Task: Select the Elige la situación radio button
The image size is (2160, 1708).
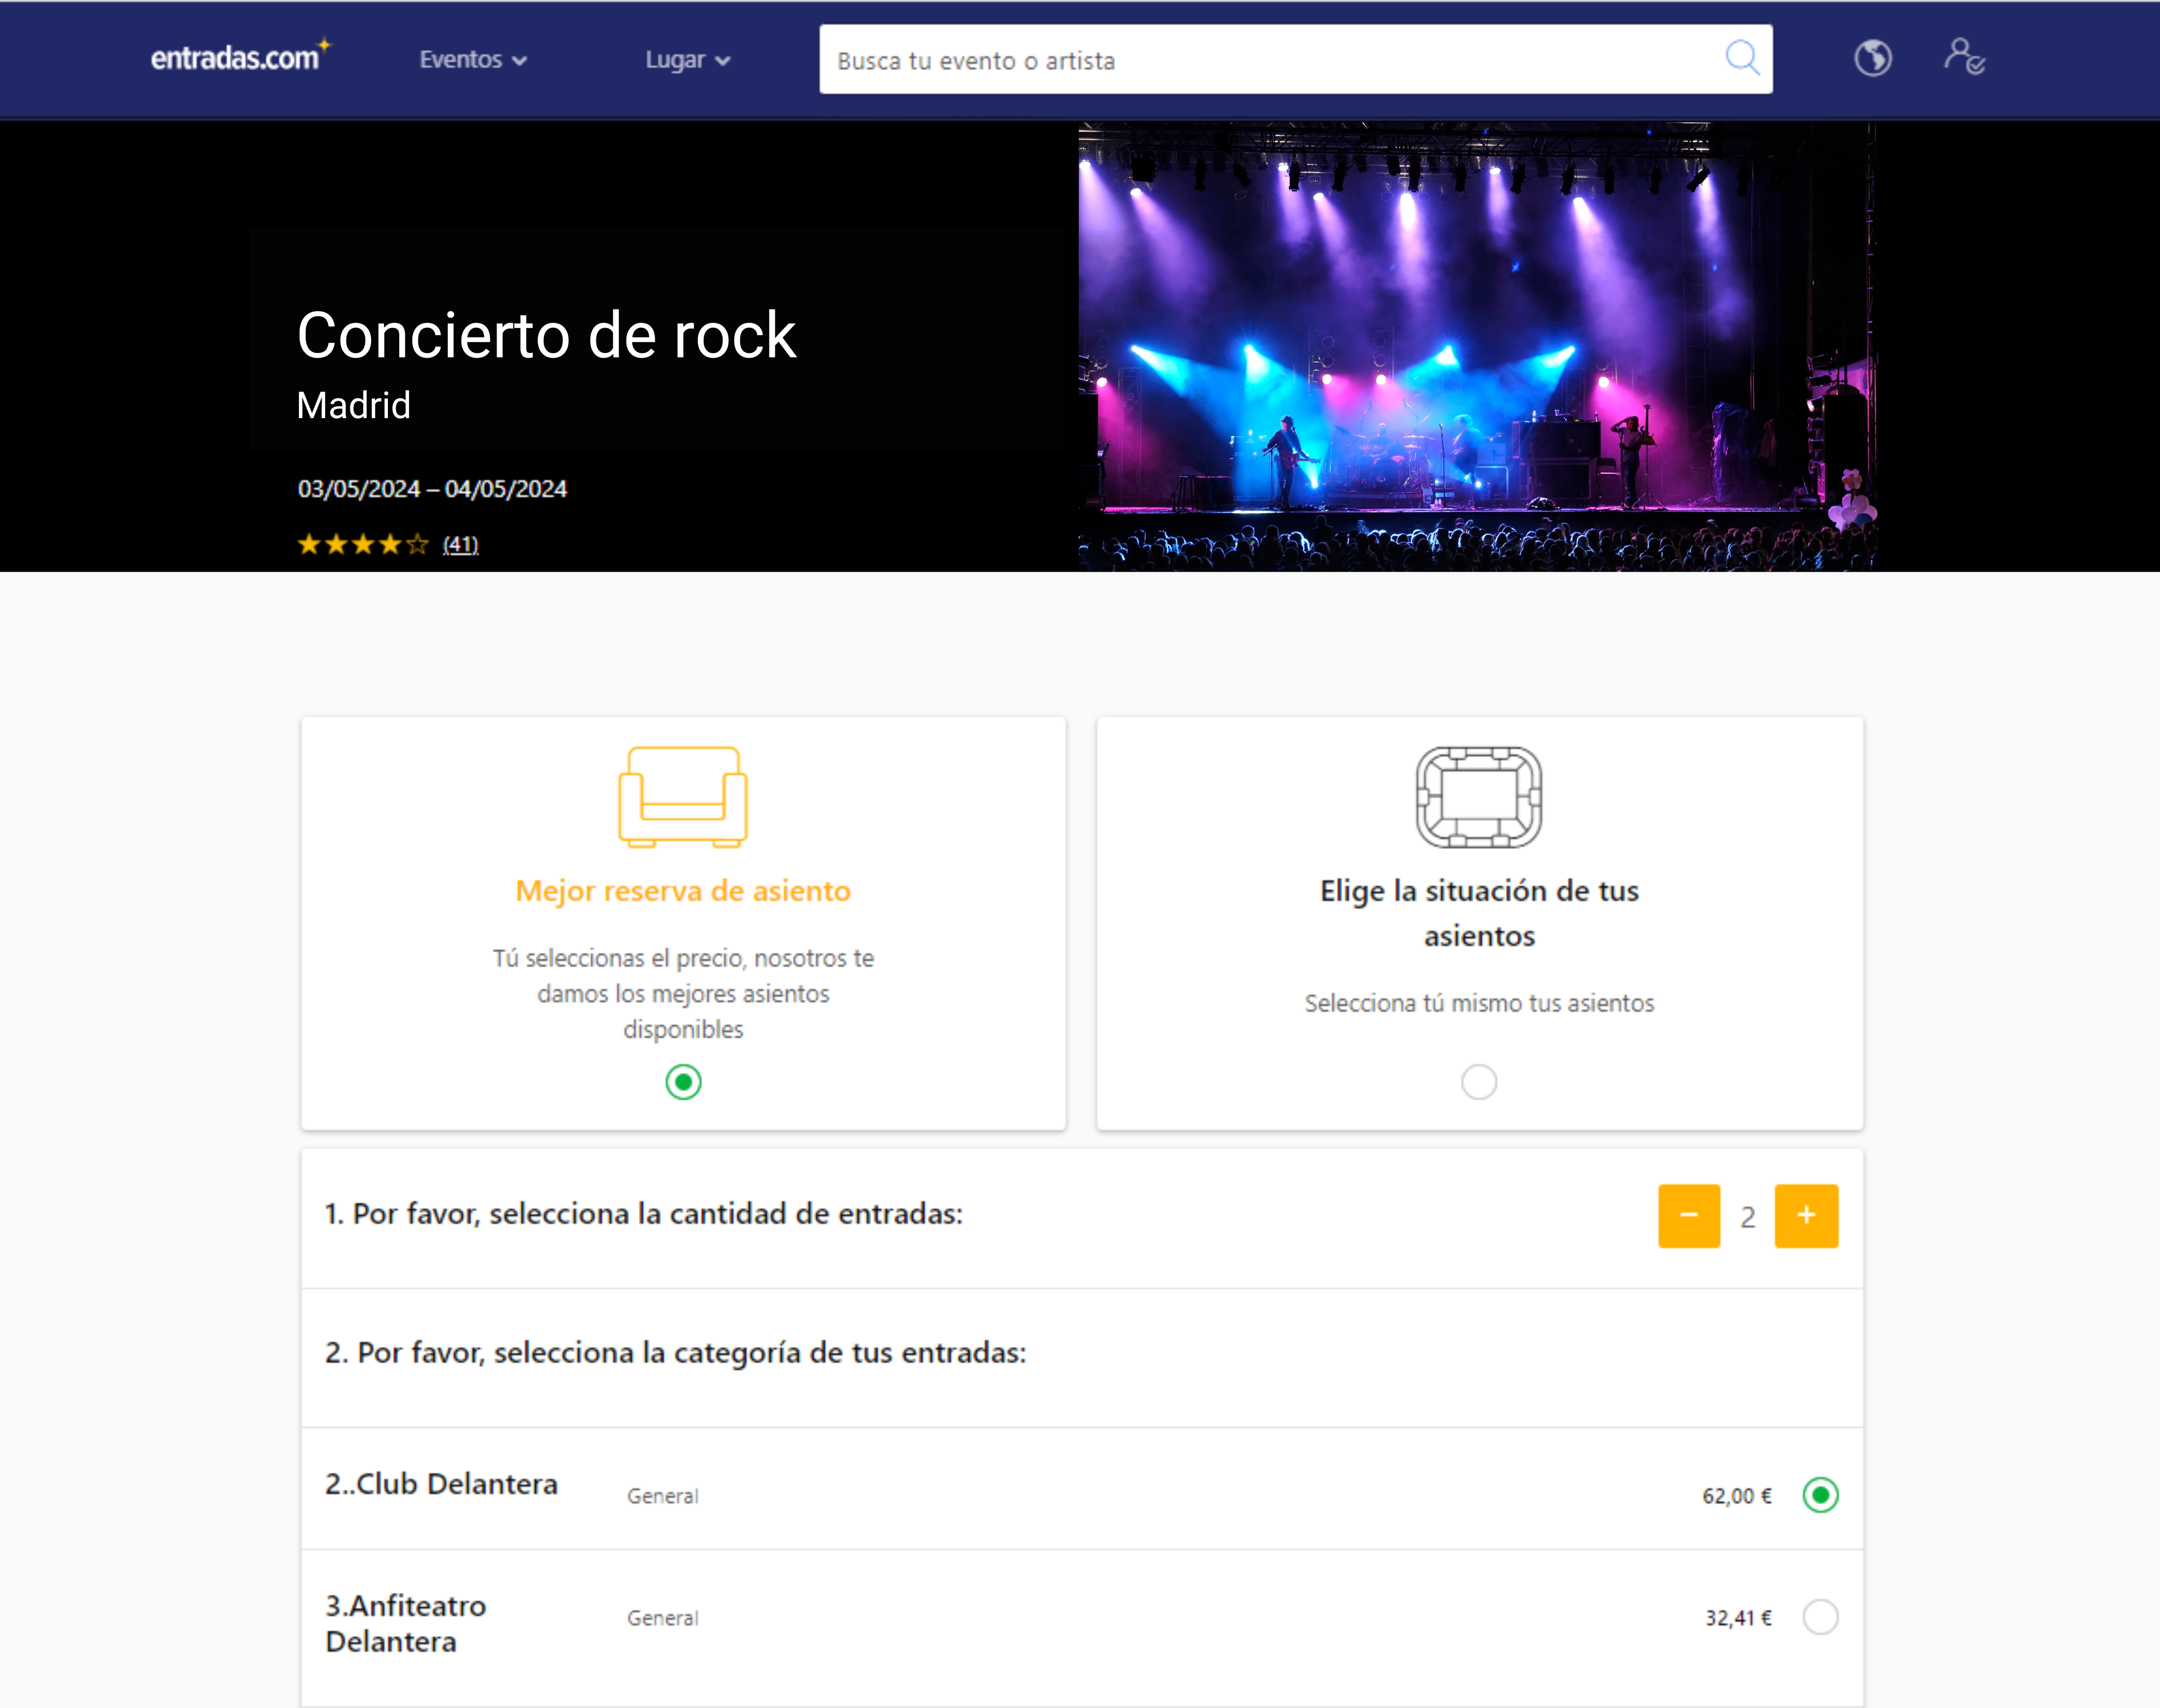Action: pyautogui.click(x=1478, y=1082)
